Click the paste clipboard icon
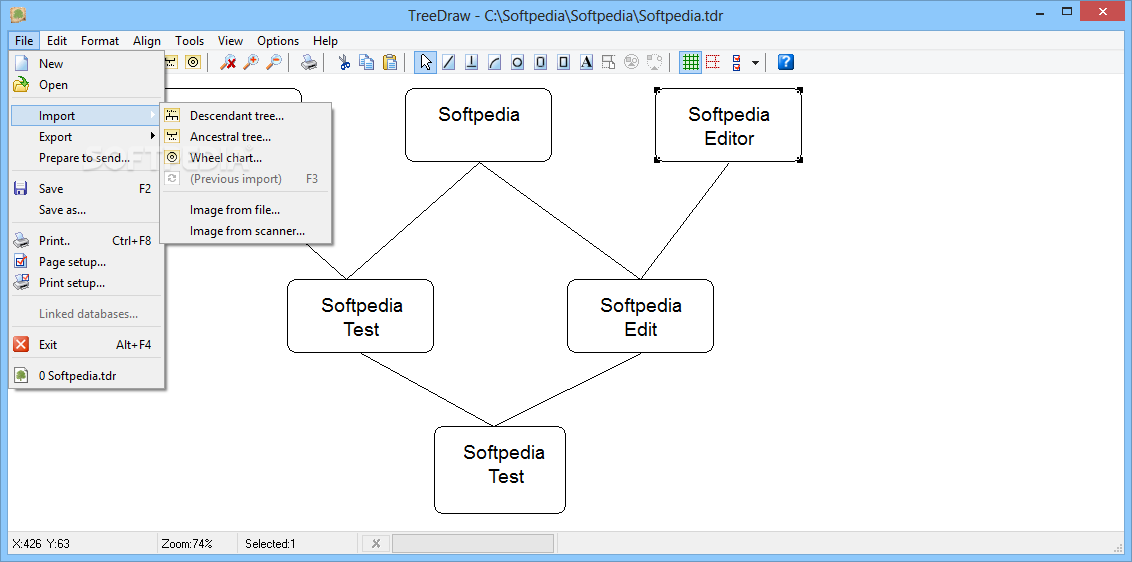 390,62
